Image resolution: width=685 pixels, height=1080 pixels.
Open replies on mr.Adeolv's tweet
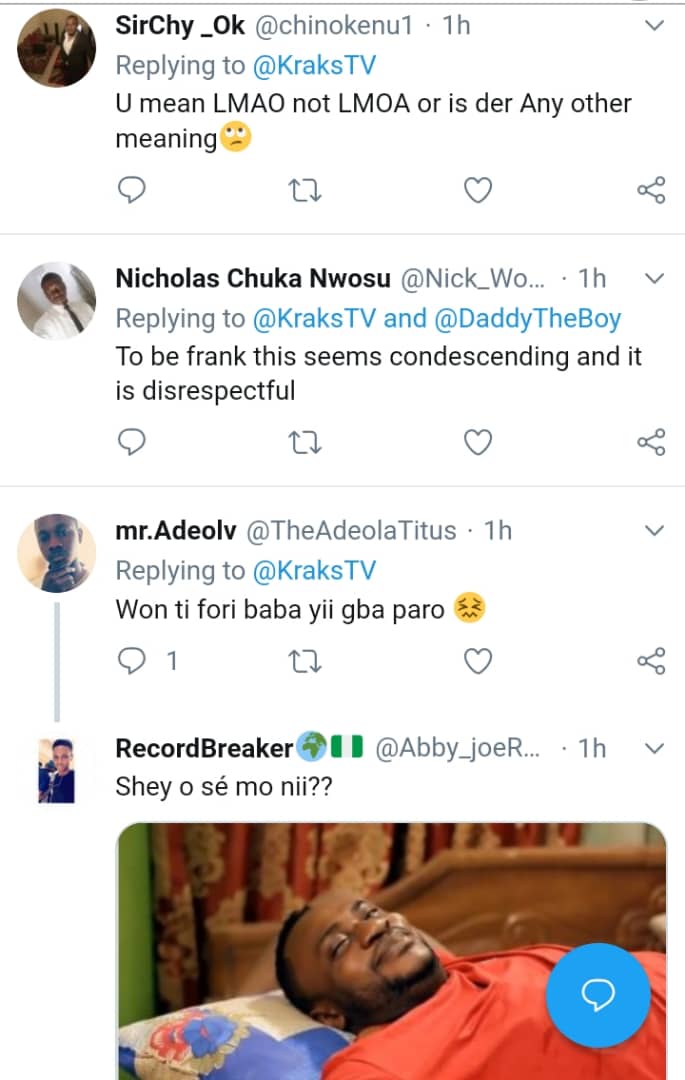tap(133, 661)
